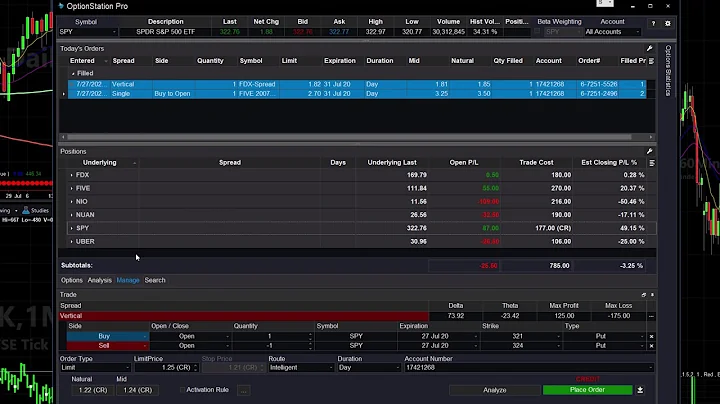Click the Vertical spread type label

pos(71,316)
